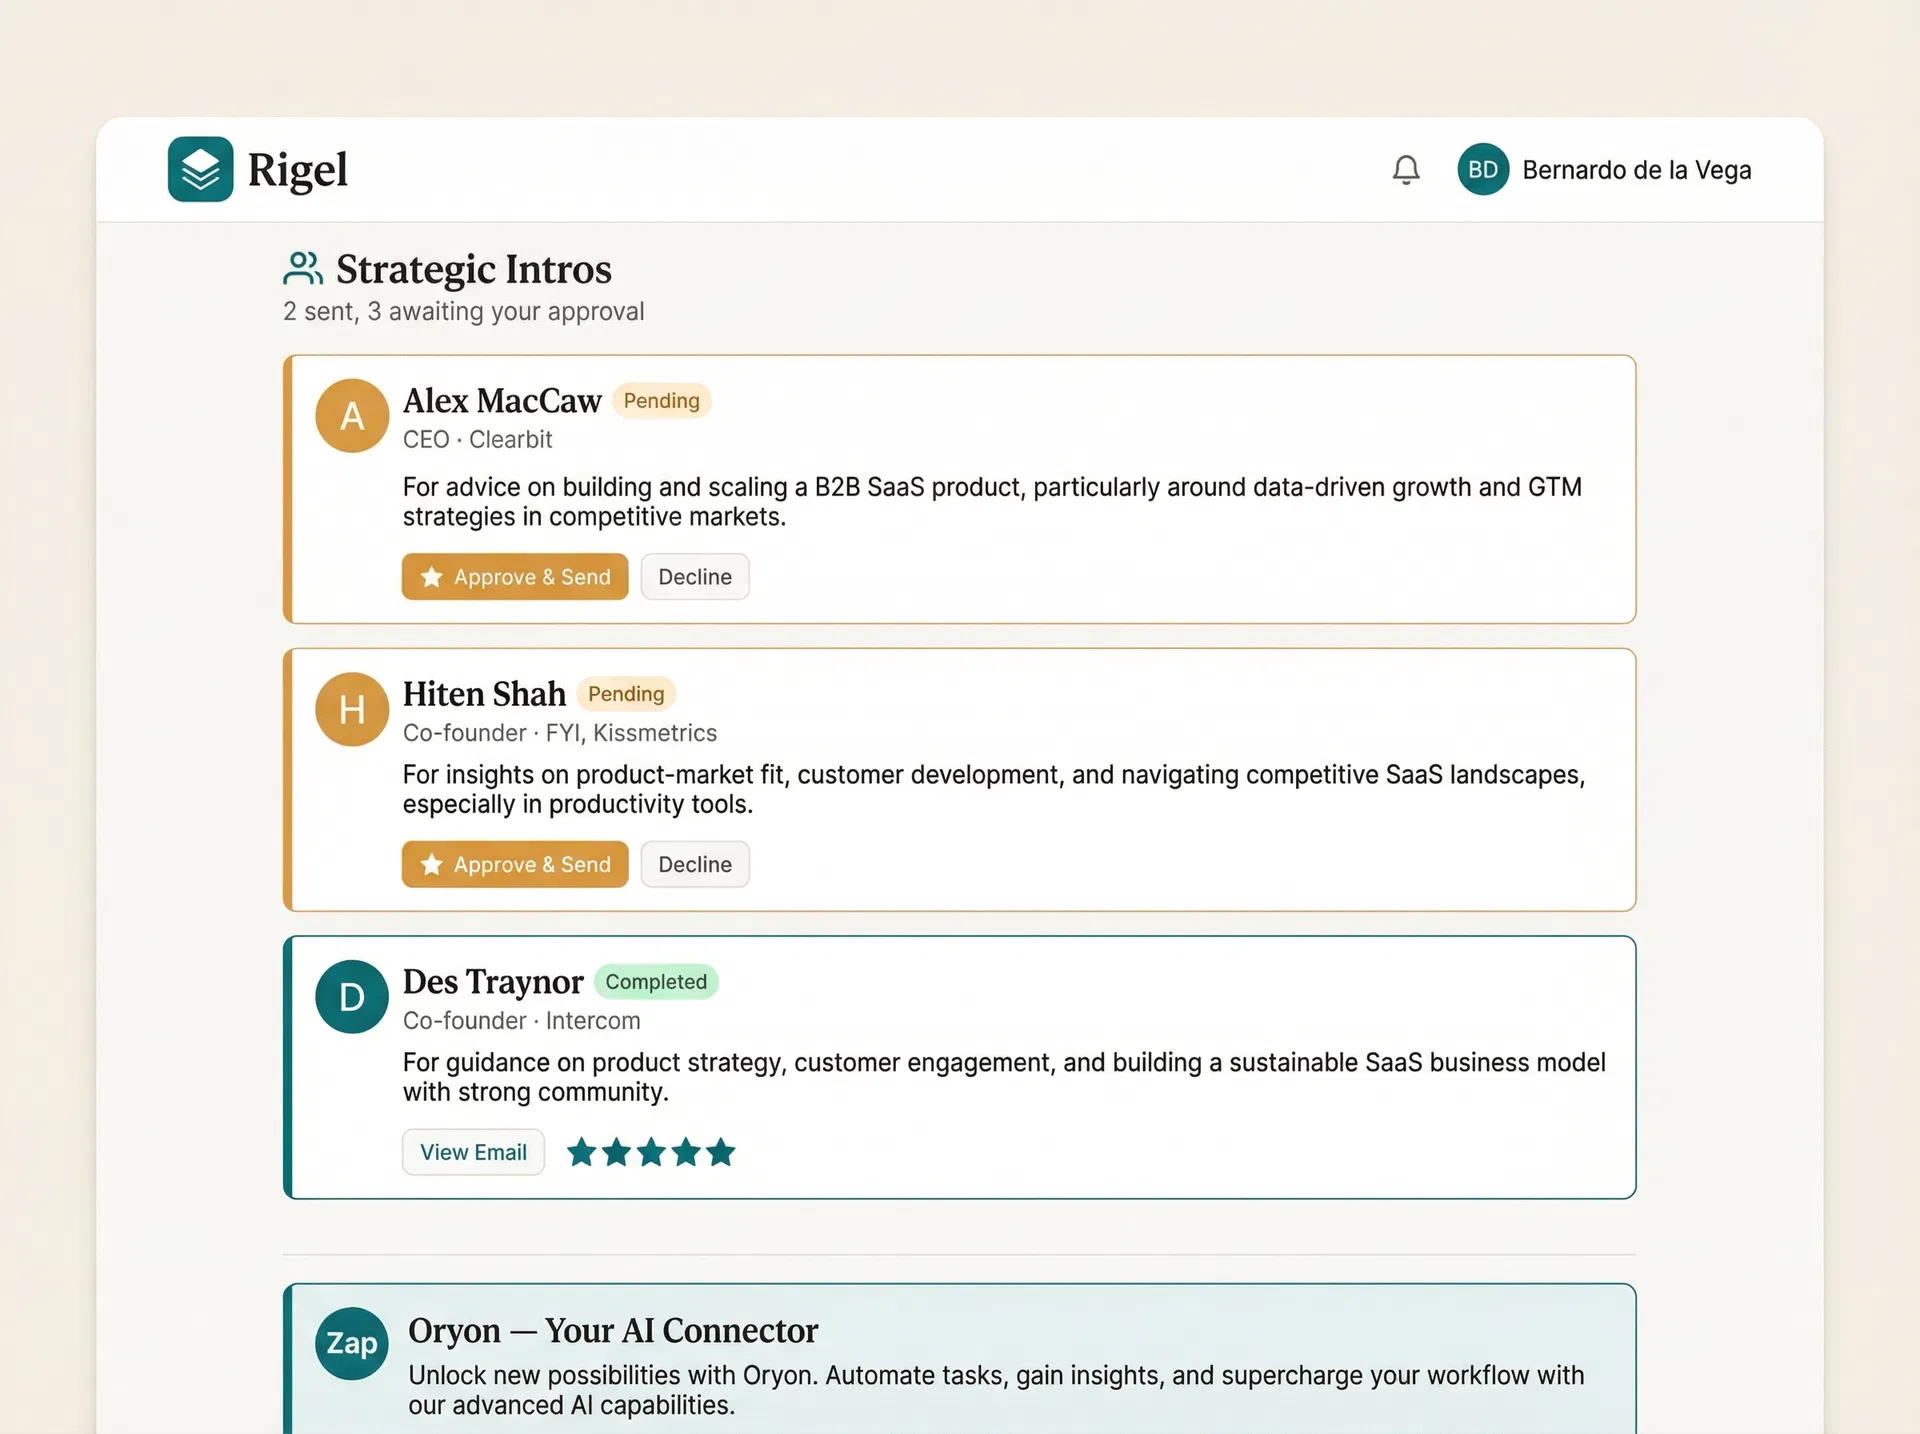This screenshot has width=1920, height=1434.
Task: Click the Rigel logo icon
Action: point(200,169)
